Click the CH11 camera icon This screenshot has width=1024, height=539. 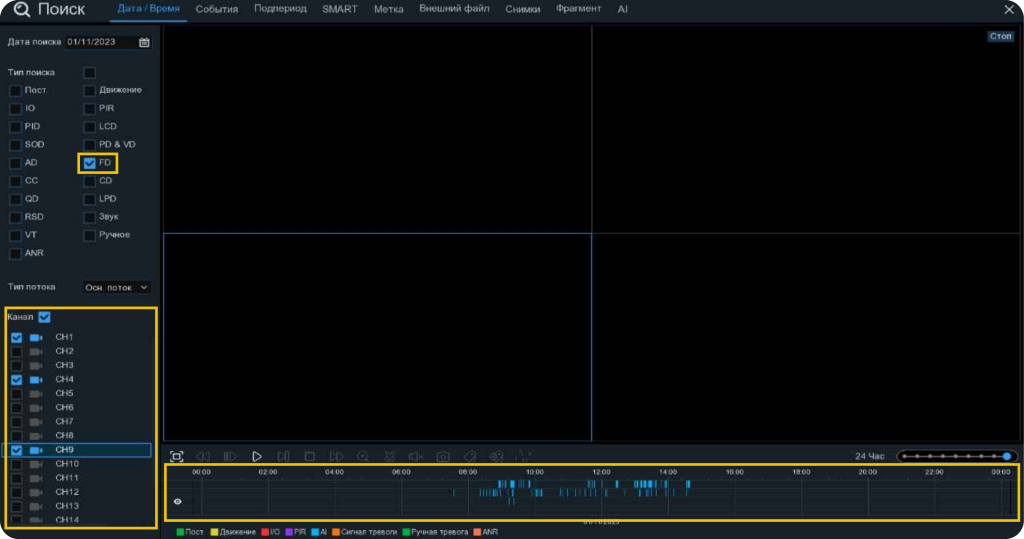pyautogui.click(x=36, y=478)
